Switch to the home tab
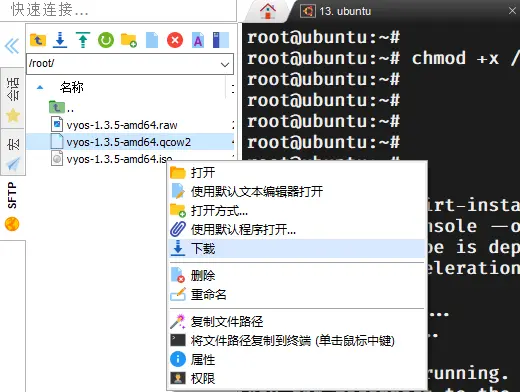This screenshot has width=520, height=392. 268,11
